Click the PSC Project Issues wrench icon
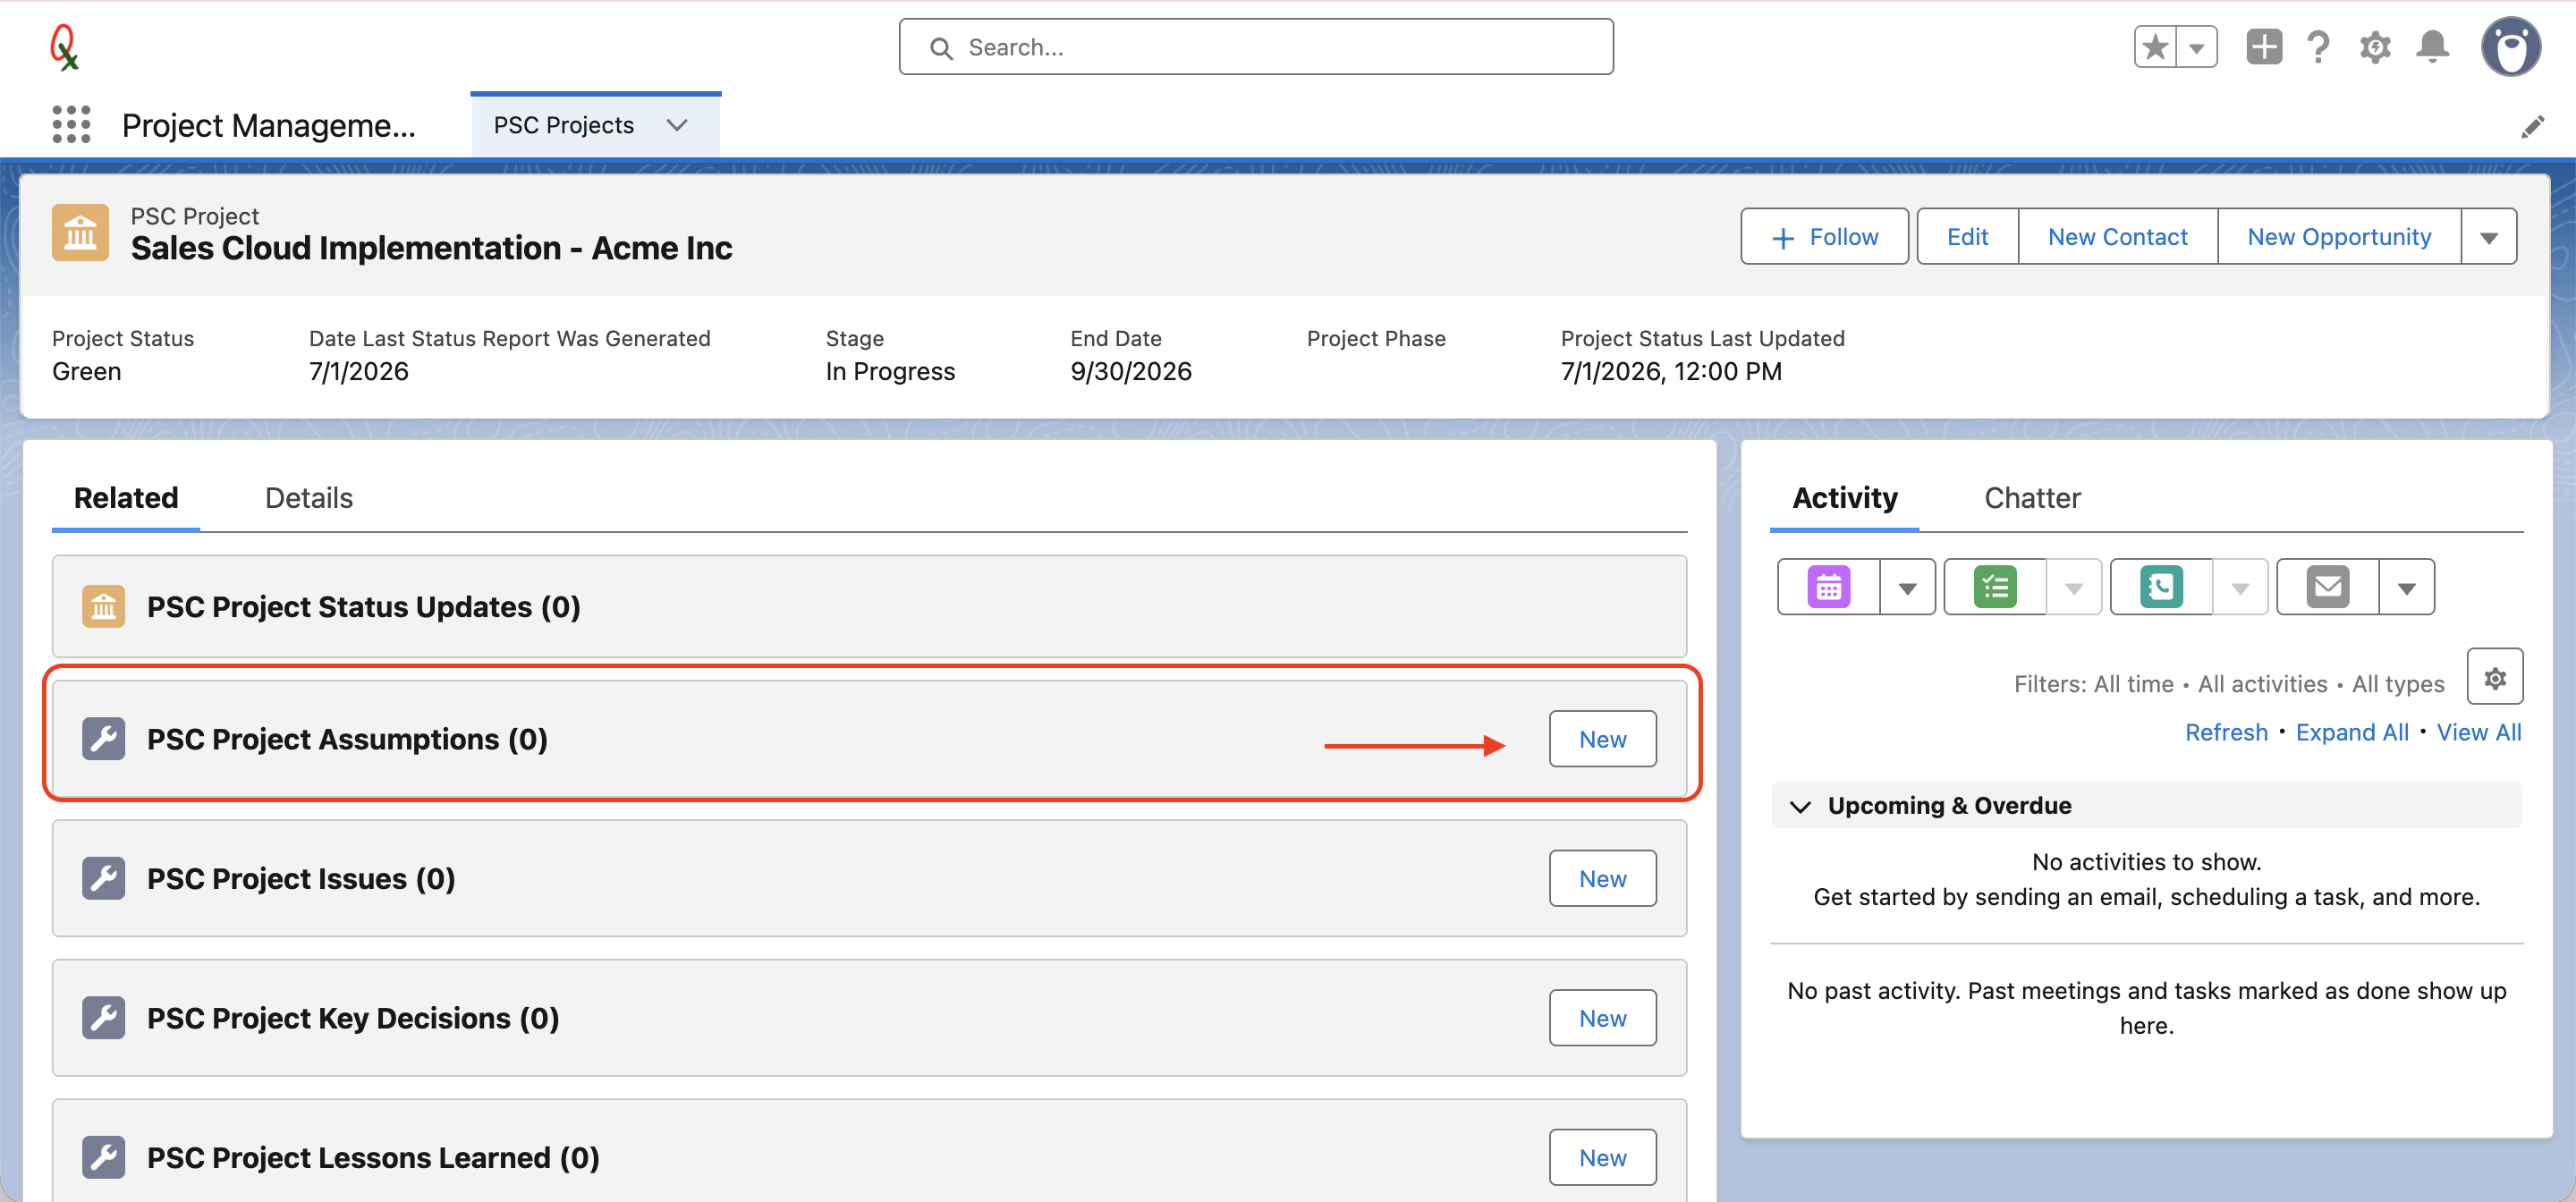The width and height of the screenshot is (2576, 1202). 103,878
